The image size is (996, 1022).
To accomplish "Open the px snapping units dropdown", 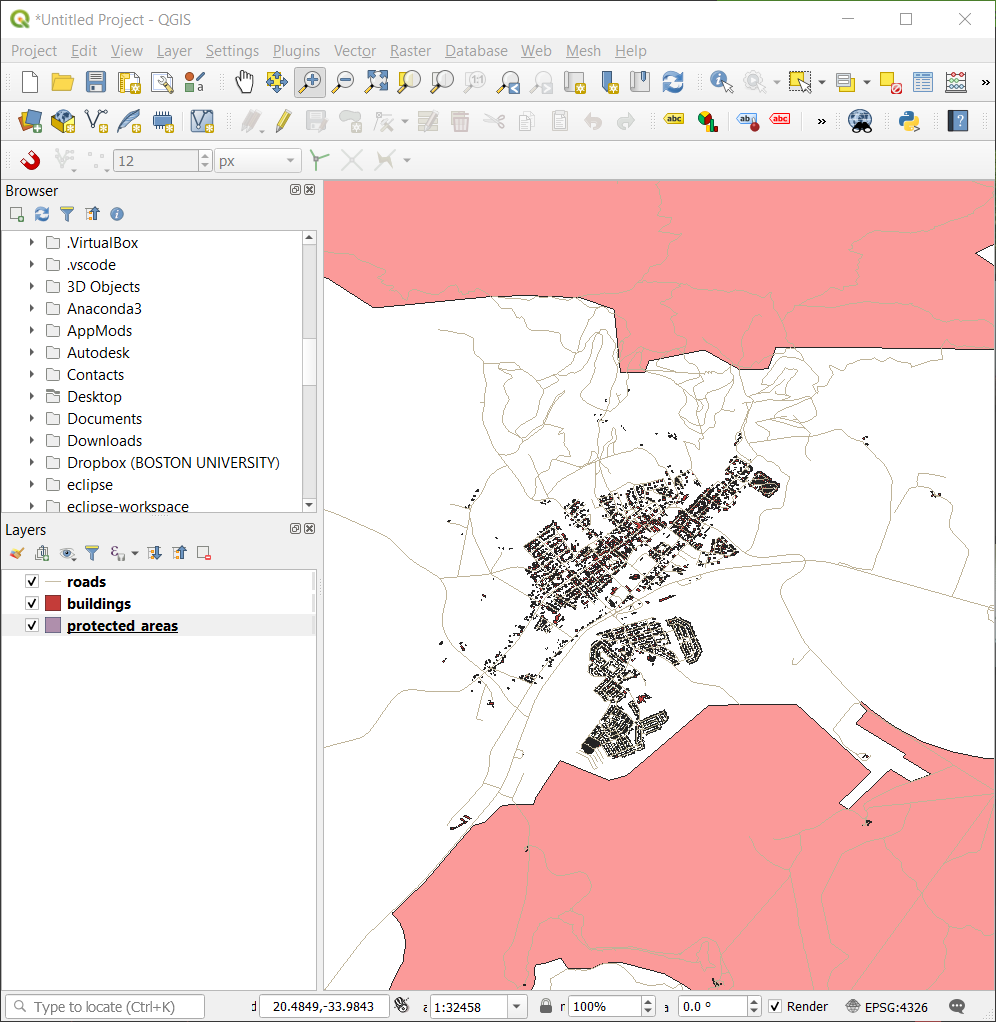I will tap(291, 161).
